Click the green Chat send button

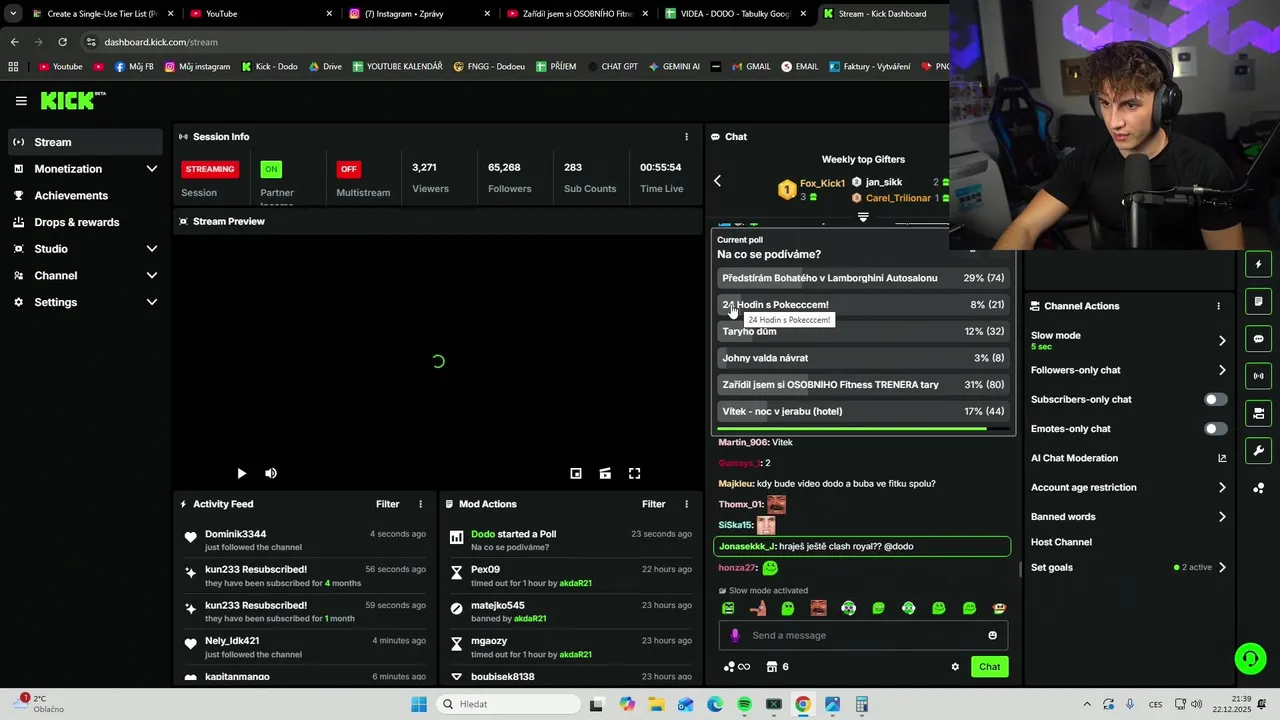[x=989, y=667]
